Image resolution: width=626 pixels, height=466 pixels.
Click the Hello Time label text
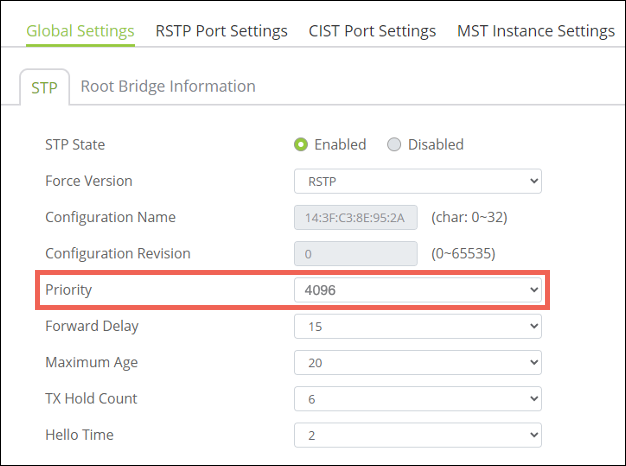point(79,435)
